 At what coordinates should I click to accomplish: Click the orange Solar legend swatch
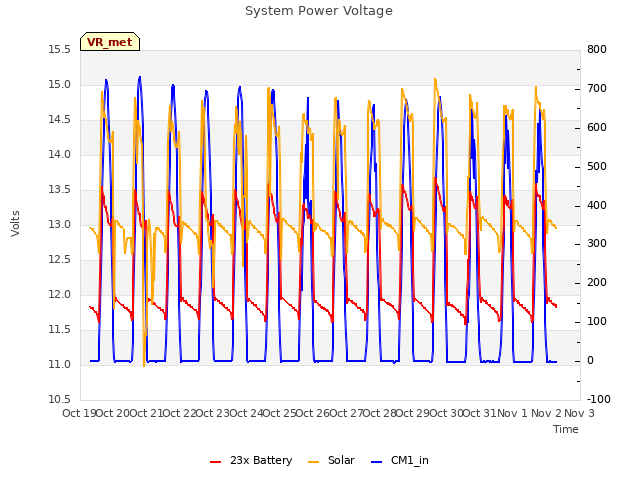click(313, 462)
